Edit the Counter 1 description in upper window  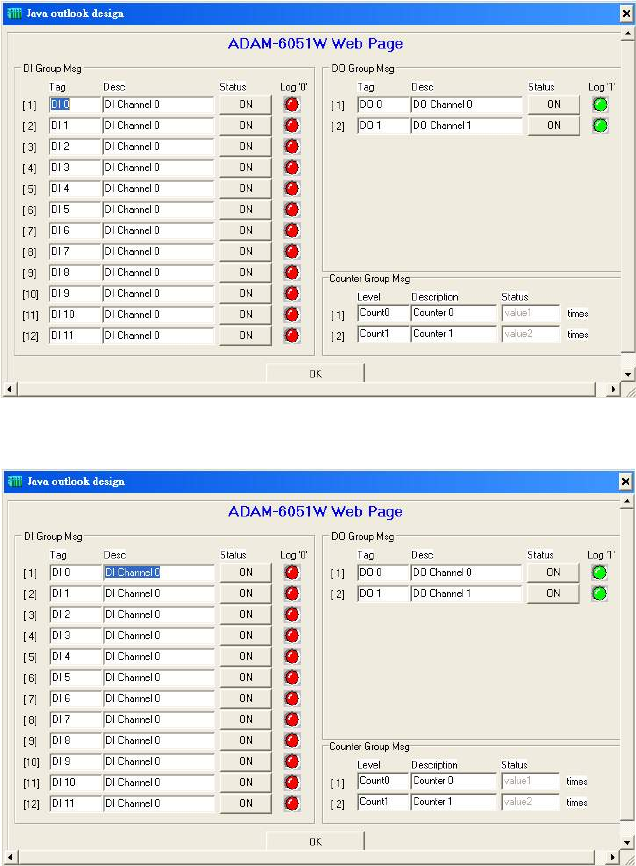pos(454,334)
